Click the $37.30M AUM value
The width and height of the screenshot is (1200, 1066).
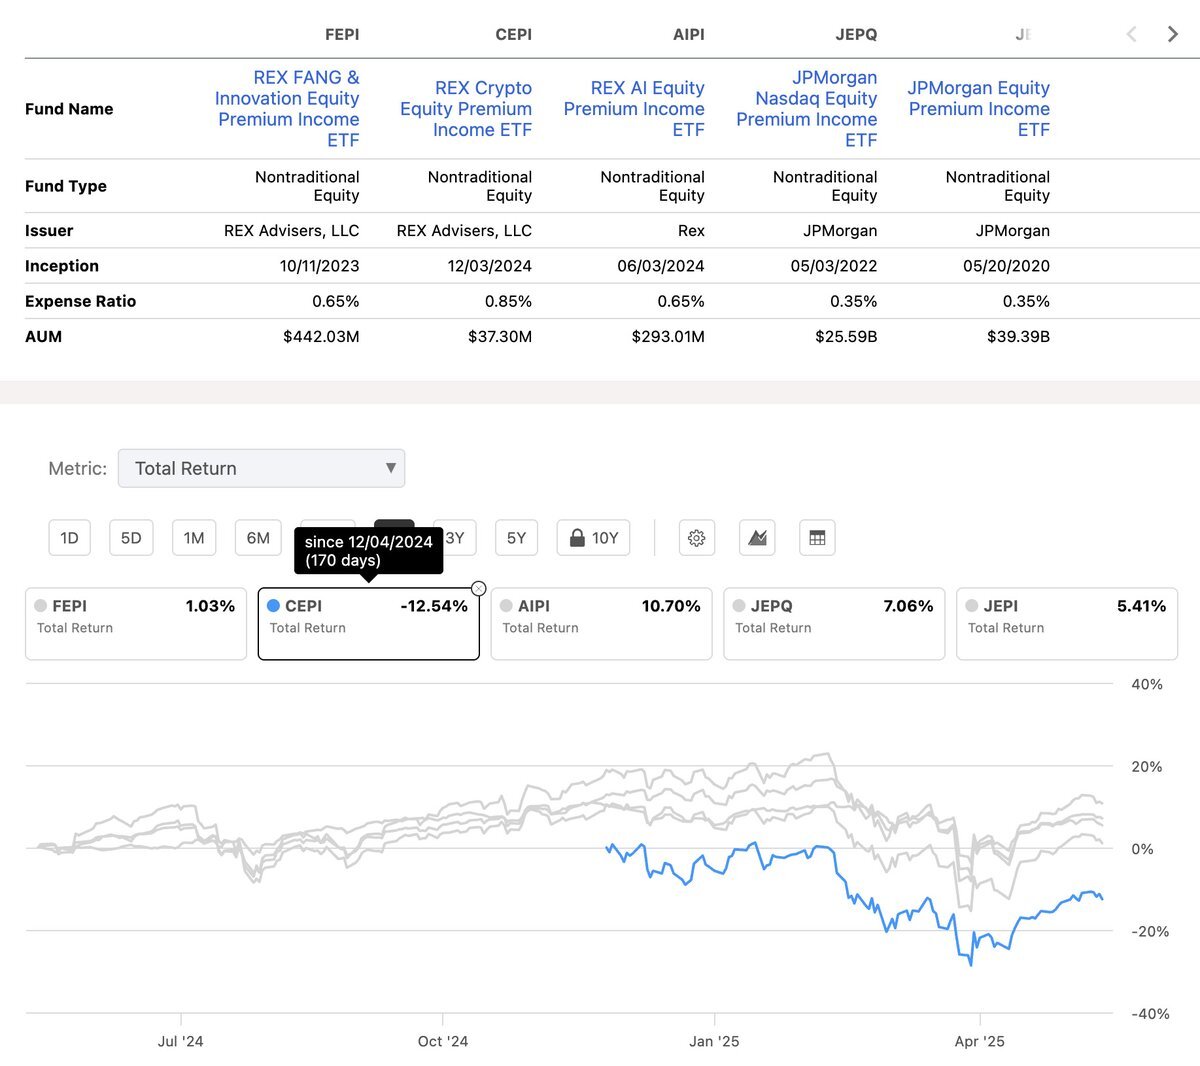point(500,337)
